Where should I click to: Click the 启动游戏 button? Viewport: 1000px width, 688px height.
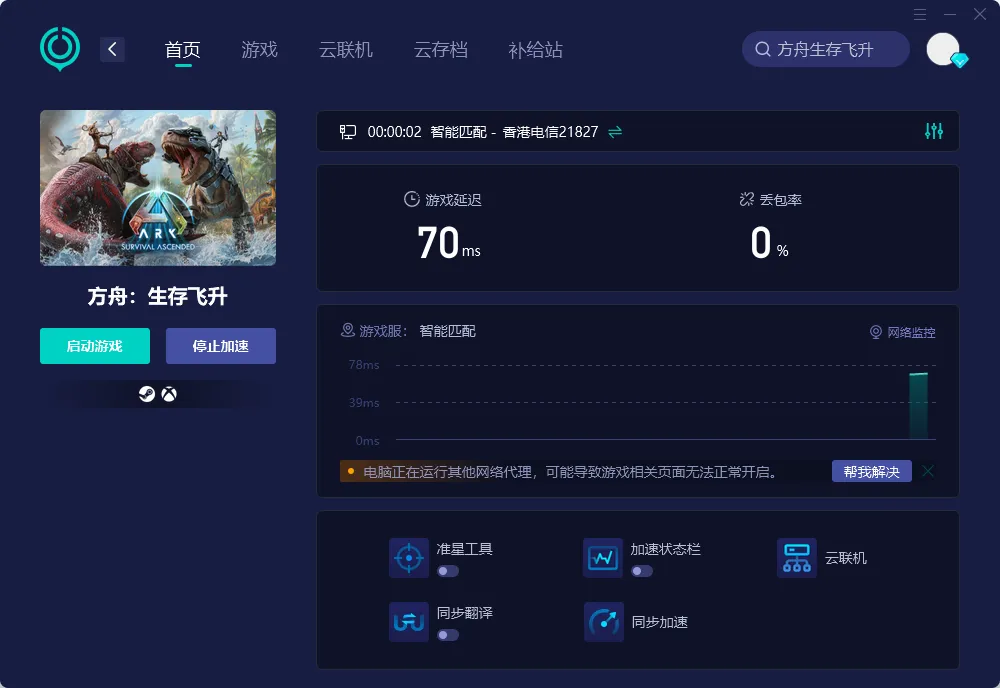click(x=95, y=346)
